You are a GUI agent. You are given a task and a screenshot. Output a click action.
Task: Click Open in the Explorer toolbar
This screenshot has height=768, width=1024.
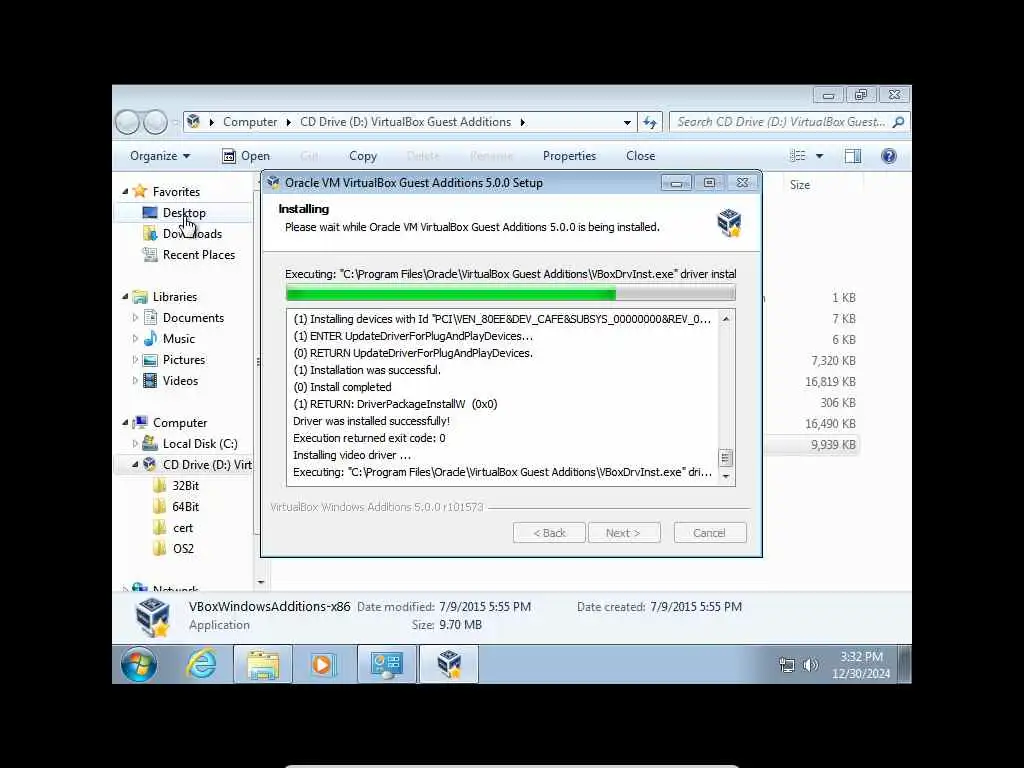click(246, 156)
